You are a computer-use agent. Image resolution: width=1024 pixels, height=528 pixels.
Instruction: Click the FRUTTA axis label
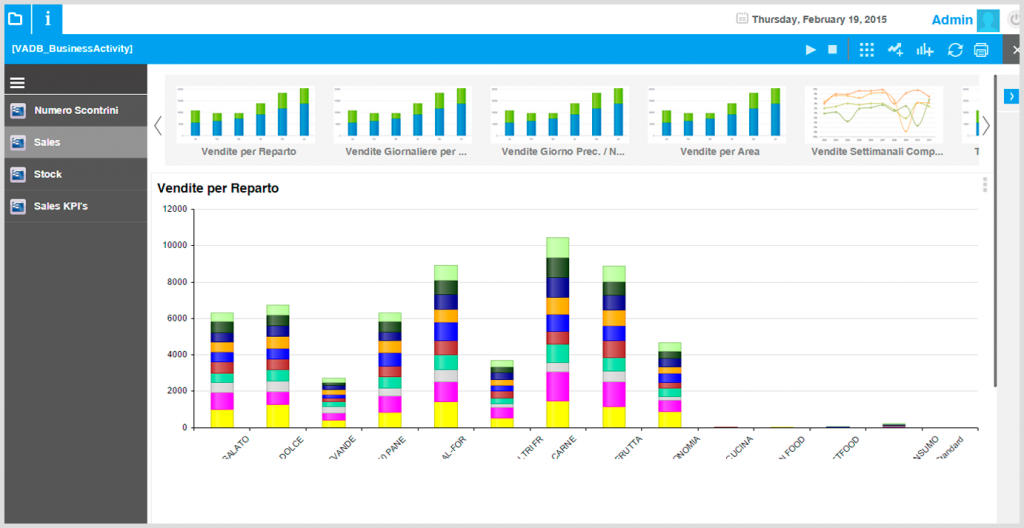click(x=630, y=446)
